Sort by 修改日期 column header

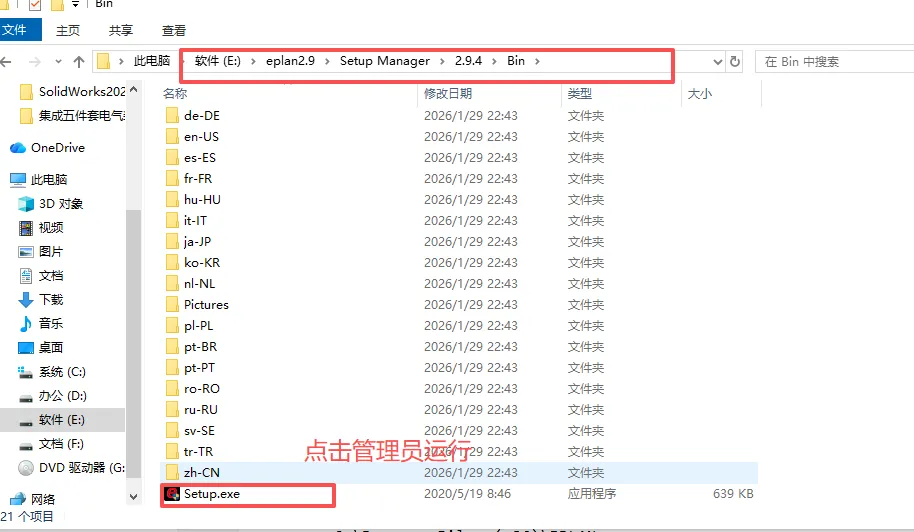448,93
